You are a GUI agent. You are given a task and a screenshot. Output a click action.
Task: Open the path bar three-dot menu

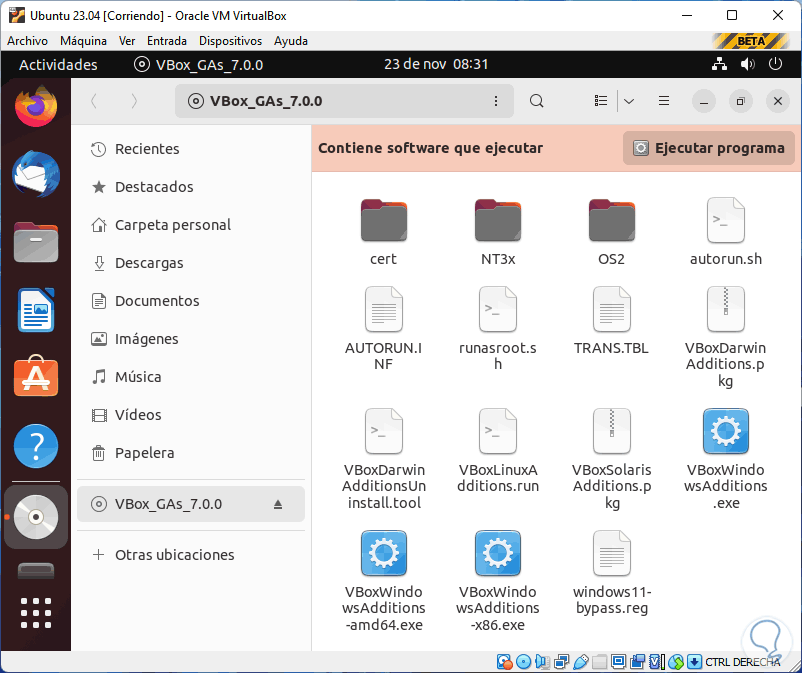(496, 101)
